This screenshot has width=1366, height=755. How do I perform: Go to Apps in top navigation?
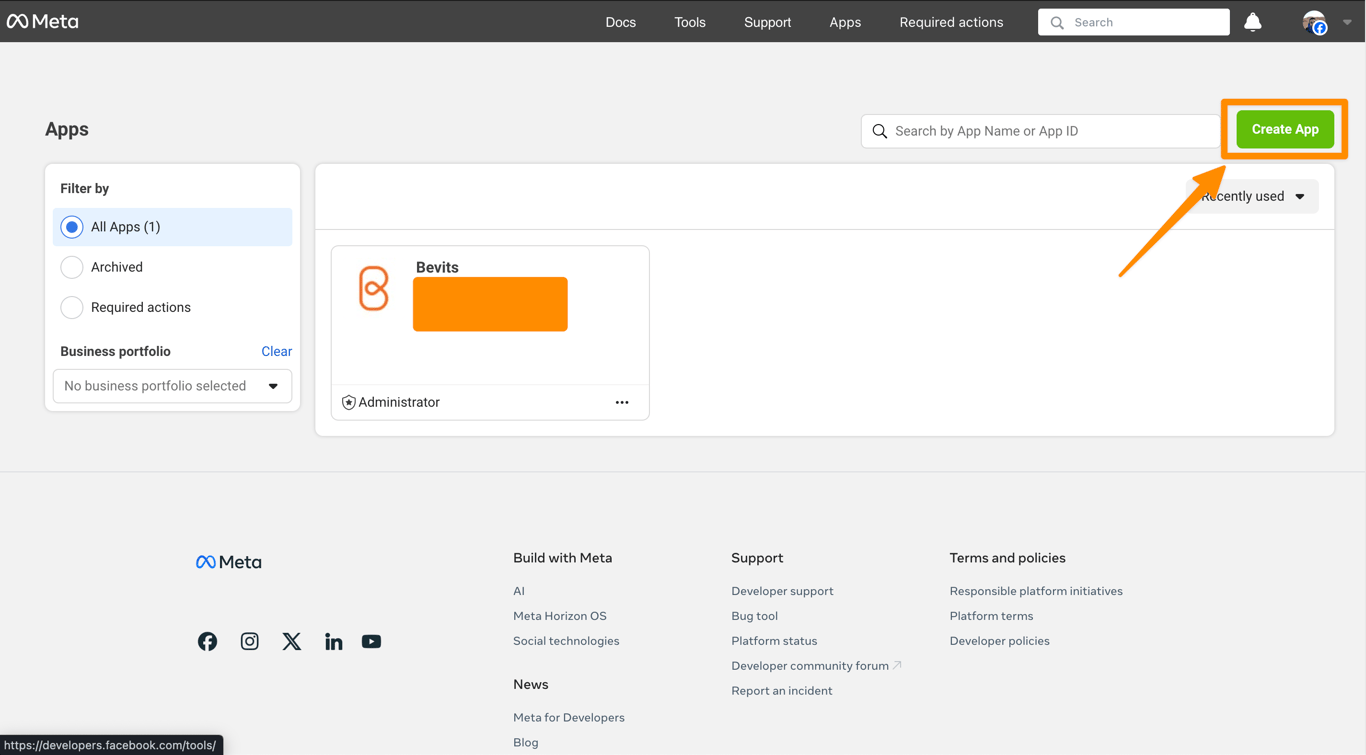[x=845, y=22]
